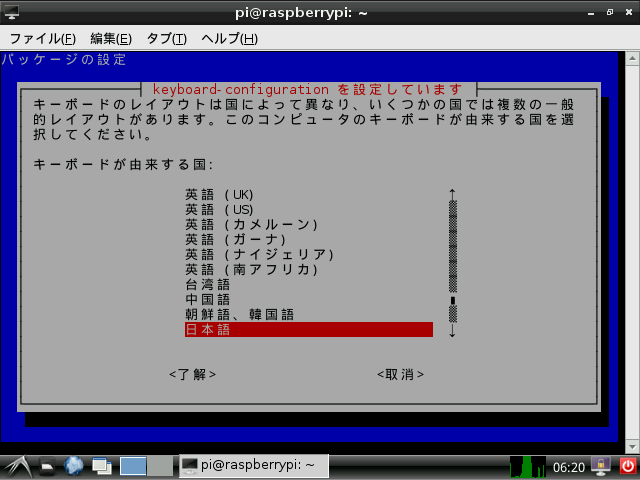640x480 pixels.
Task: Click the screen lock icon in tray
Action: [601, 466]
